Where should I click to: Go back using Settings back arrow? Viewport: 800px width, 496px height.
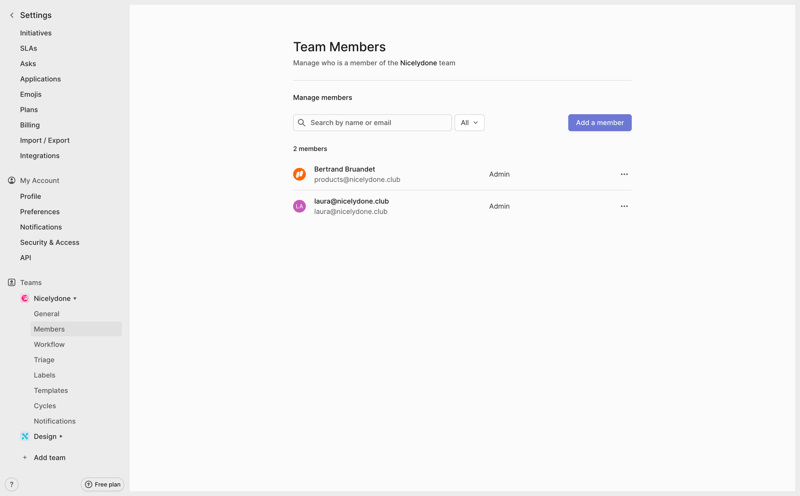click(x=12, y=15)
